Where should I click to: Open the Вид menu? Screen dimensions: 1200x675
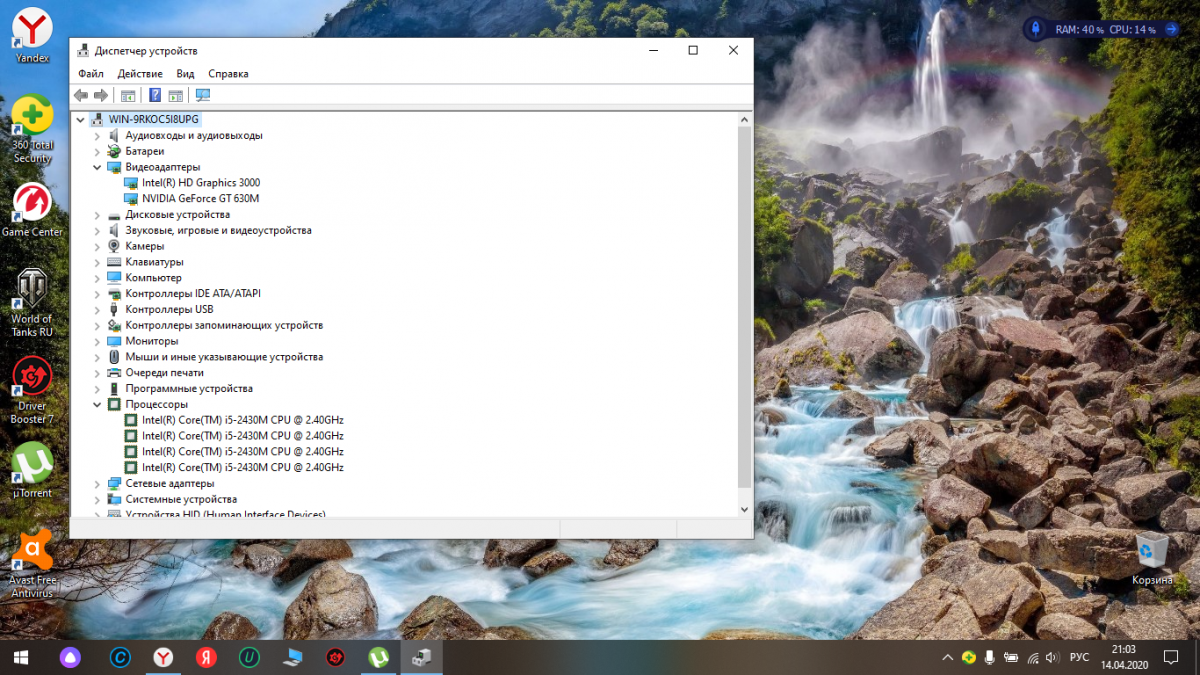[185, 74]
